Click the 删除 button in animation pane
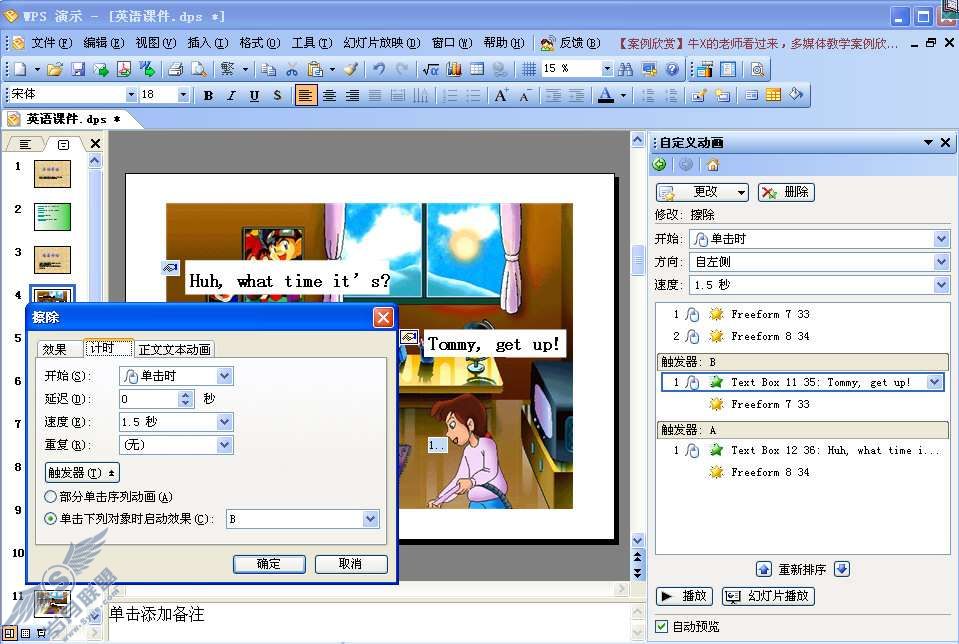This screenshot has width=959, height=644. 786,192
